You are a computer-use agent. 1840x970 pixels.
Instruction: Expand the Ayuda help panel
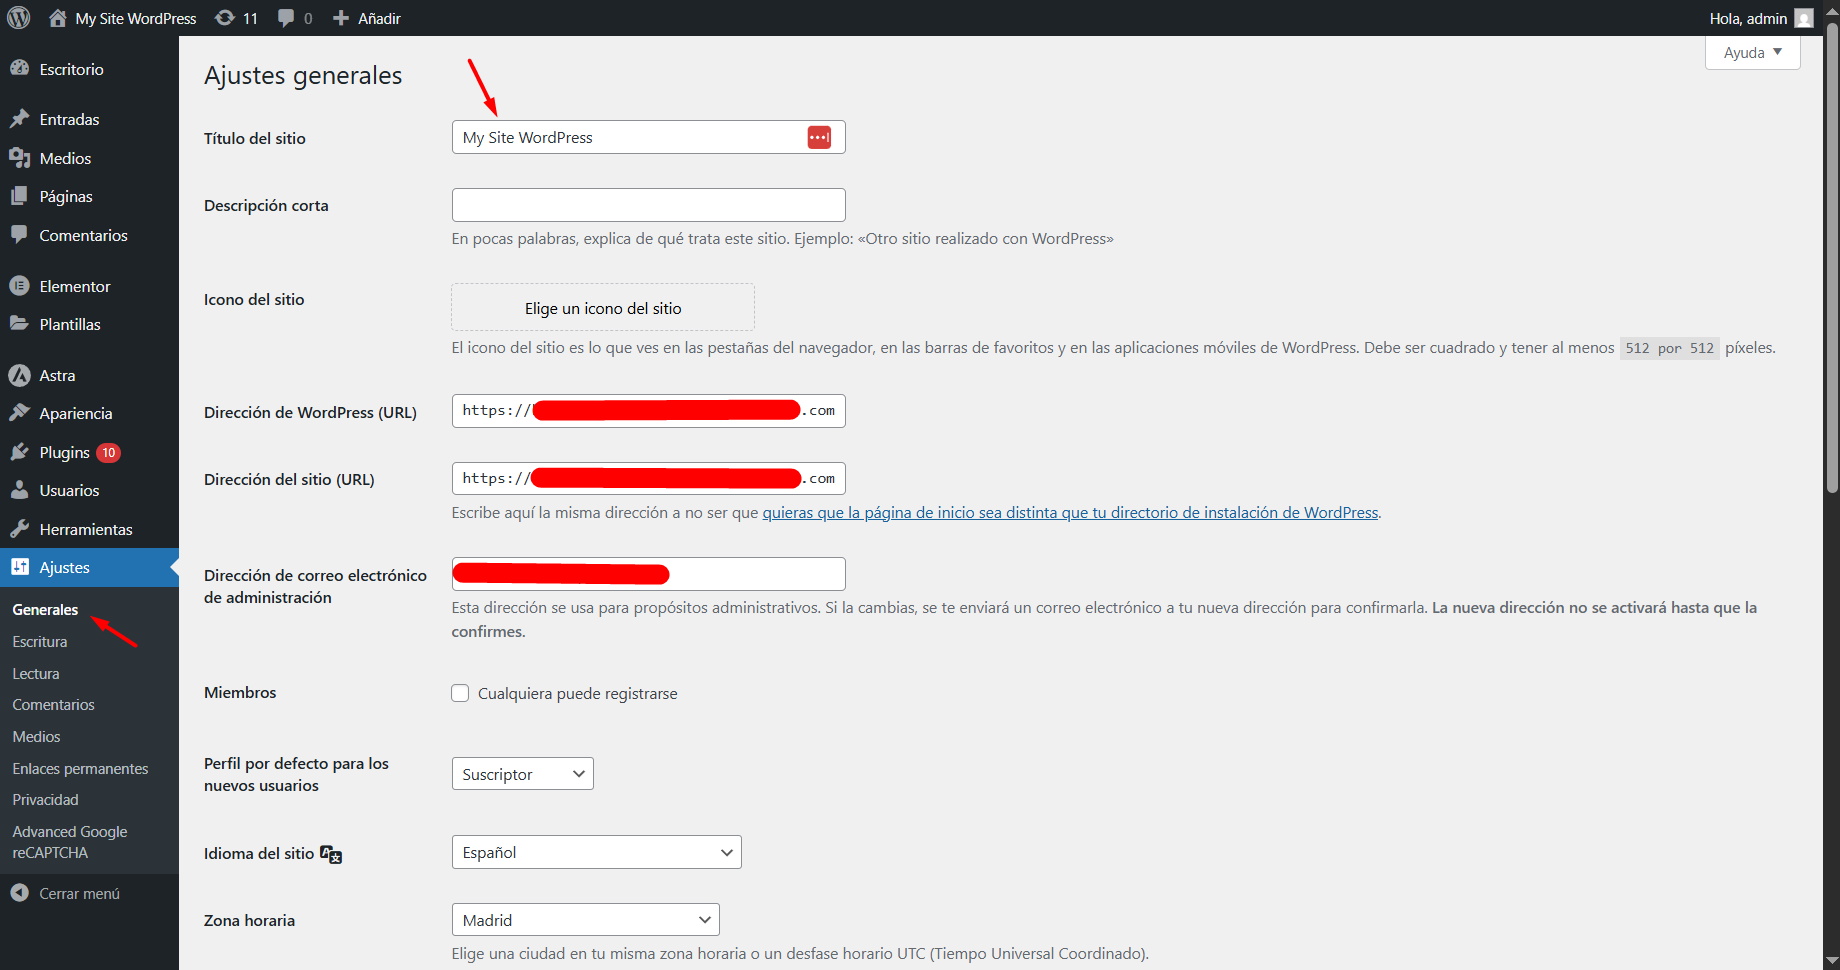[1752, 52]
